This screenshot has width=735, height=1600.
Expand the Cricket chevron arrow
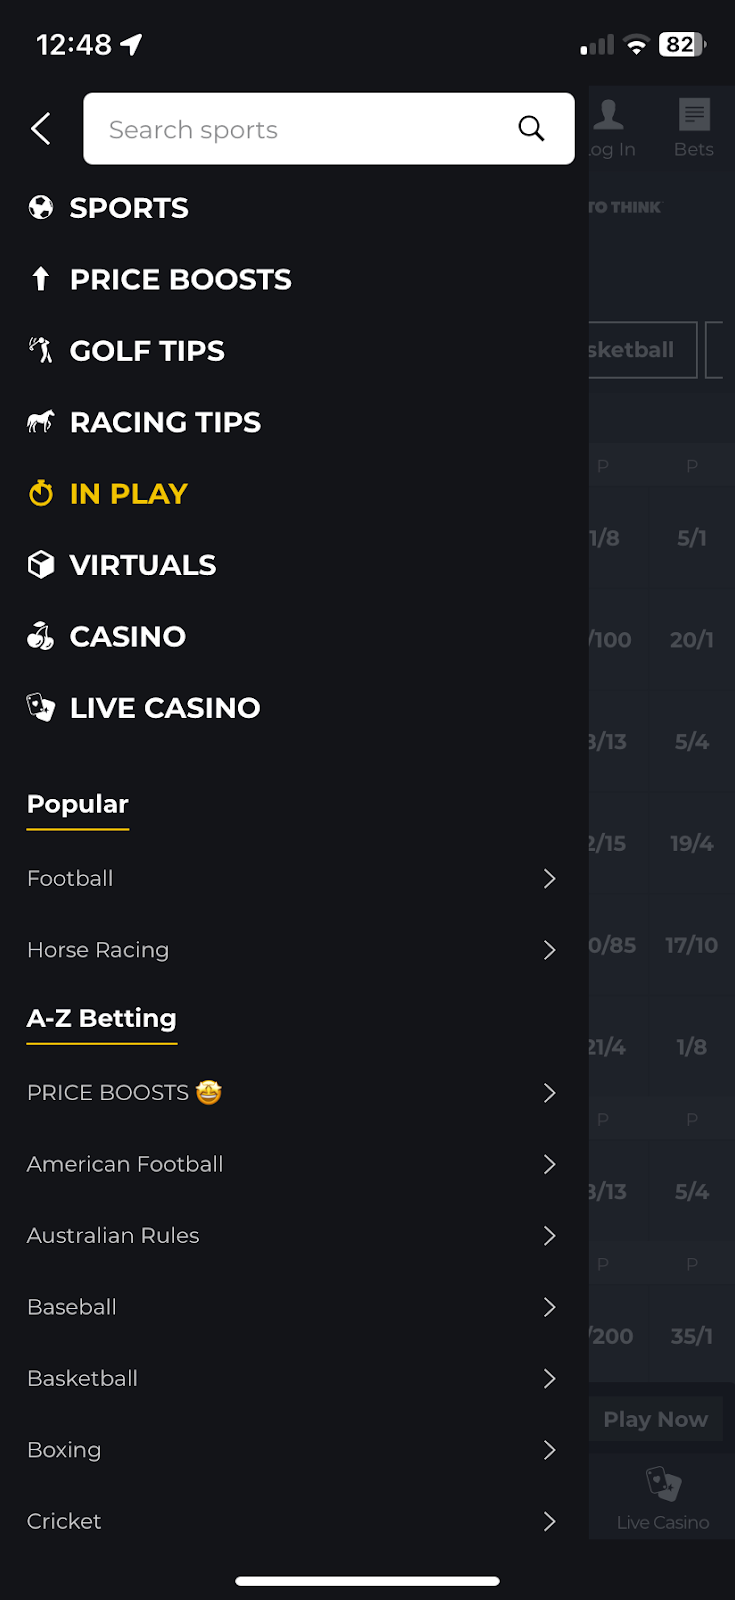click(x=549, y=1521)
